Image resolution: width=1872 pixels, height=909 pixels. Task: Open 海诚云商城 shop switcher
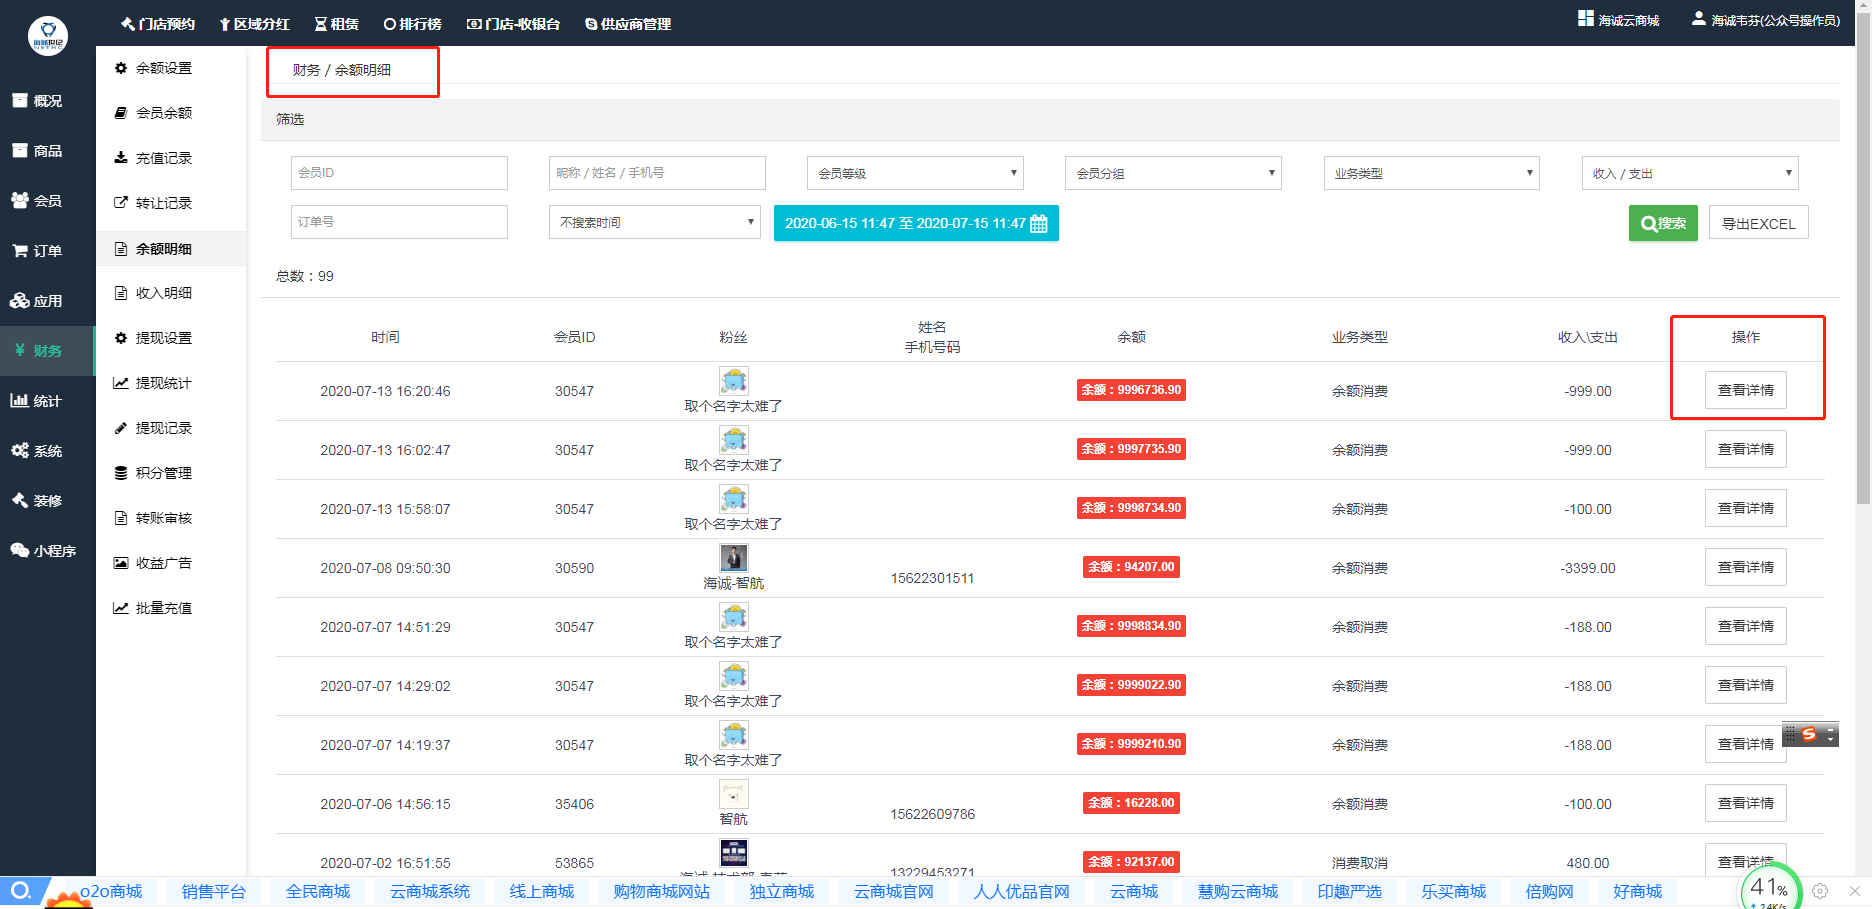click(x=1619, y=20)
